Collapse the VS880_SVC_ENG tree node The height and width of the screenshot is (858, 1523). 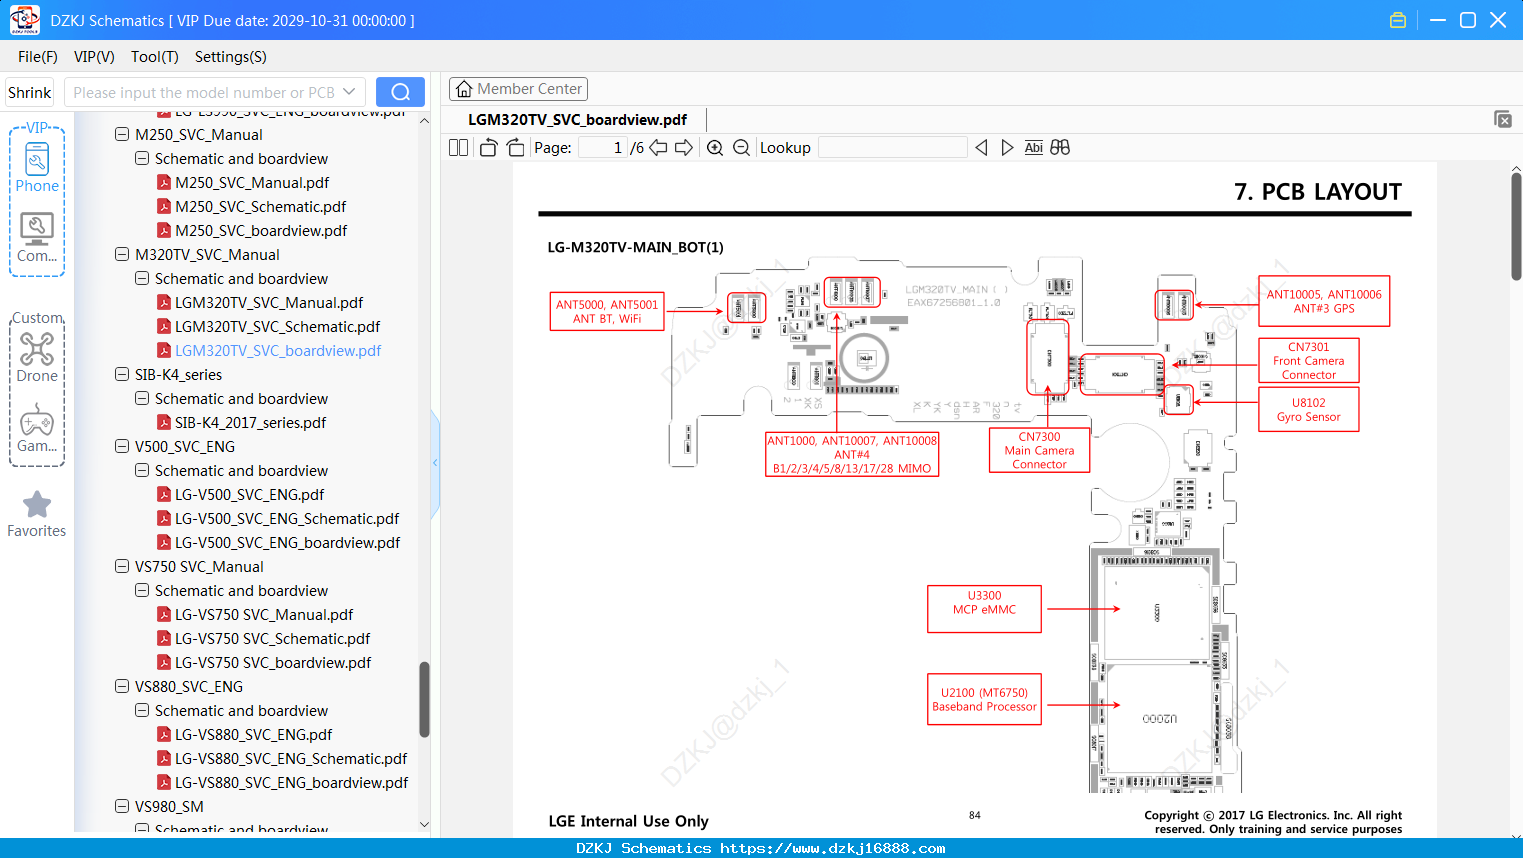coord(122,686)
